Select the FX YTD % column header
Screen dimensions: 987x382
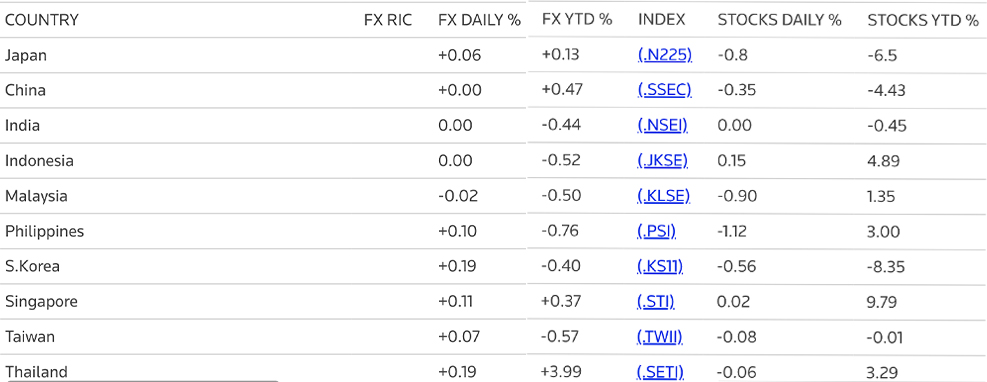click(577, 20)
